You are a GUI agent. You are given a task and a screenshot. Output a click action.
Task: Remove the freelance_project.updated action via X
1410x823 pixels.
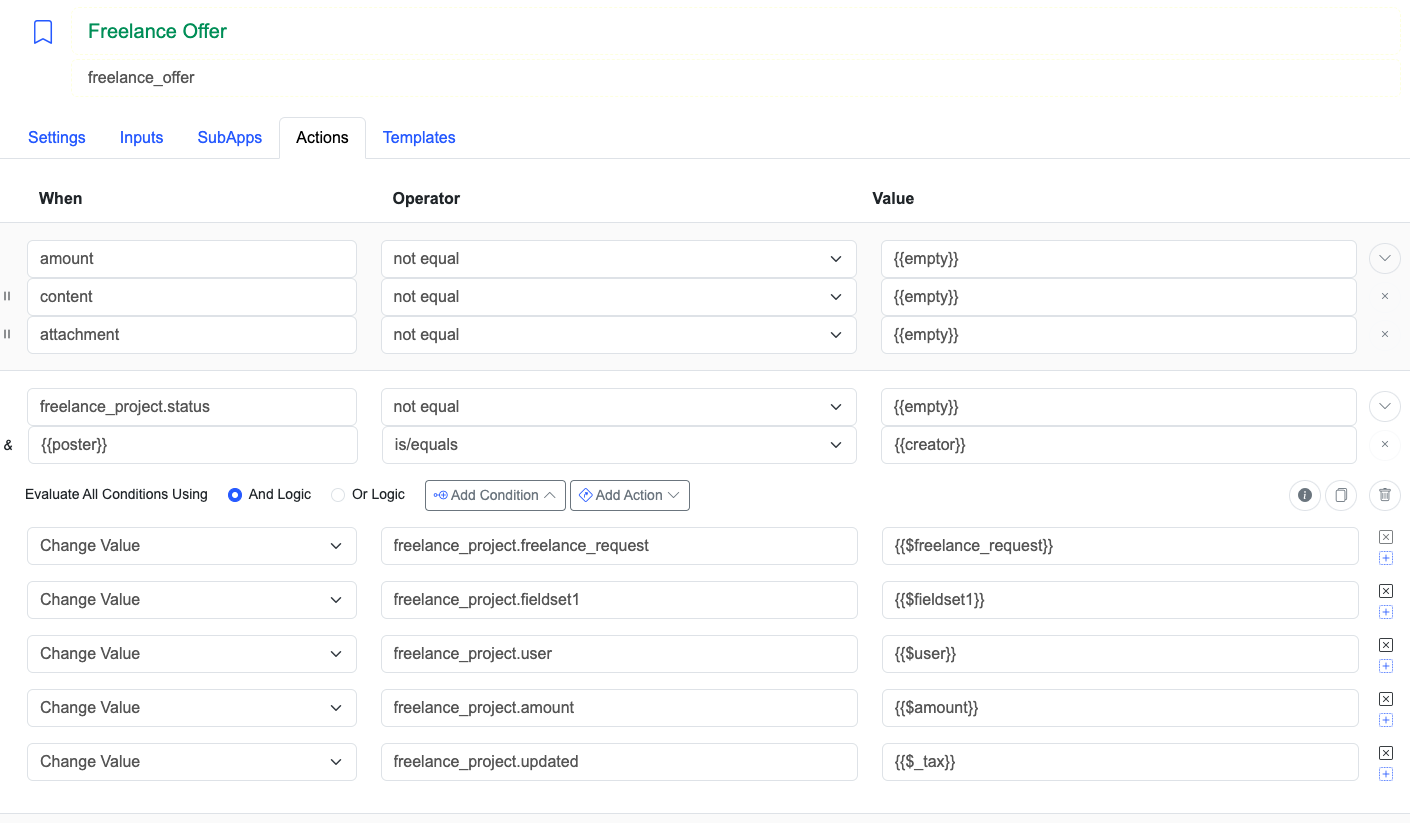click(1386, 753)
